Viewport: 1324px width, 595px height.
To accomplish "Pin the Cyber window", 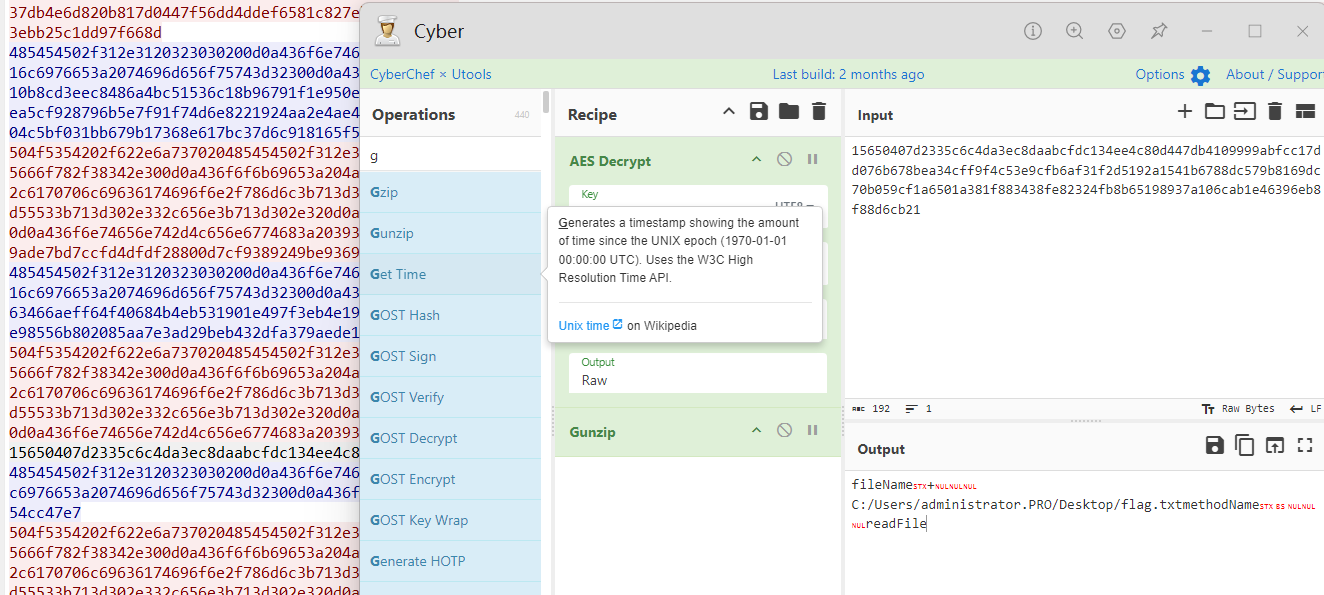I will pos(1159,31).
